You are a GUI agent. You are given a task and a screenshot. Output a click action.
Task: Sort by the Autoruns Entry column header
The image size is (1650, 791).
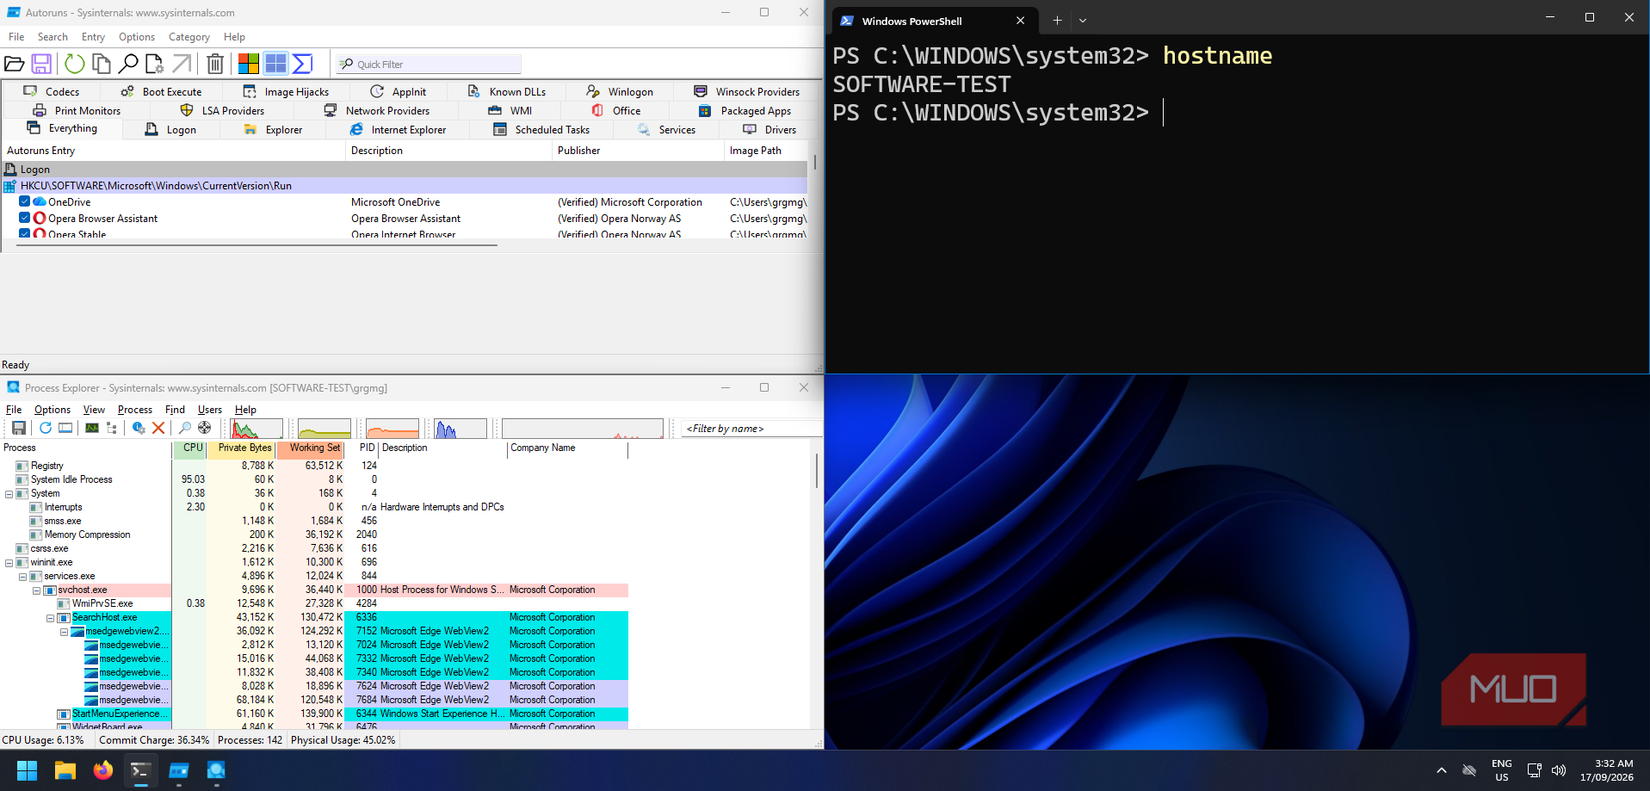point(173,151)
